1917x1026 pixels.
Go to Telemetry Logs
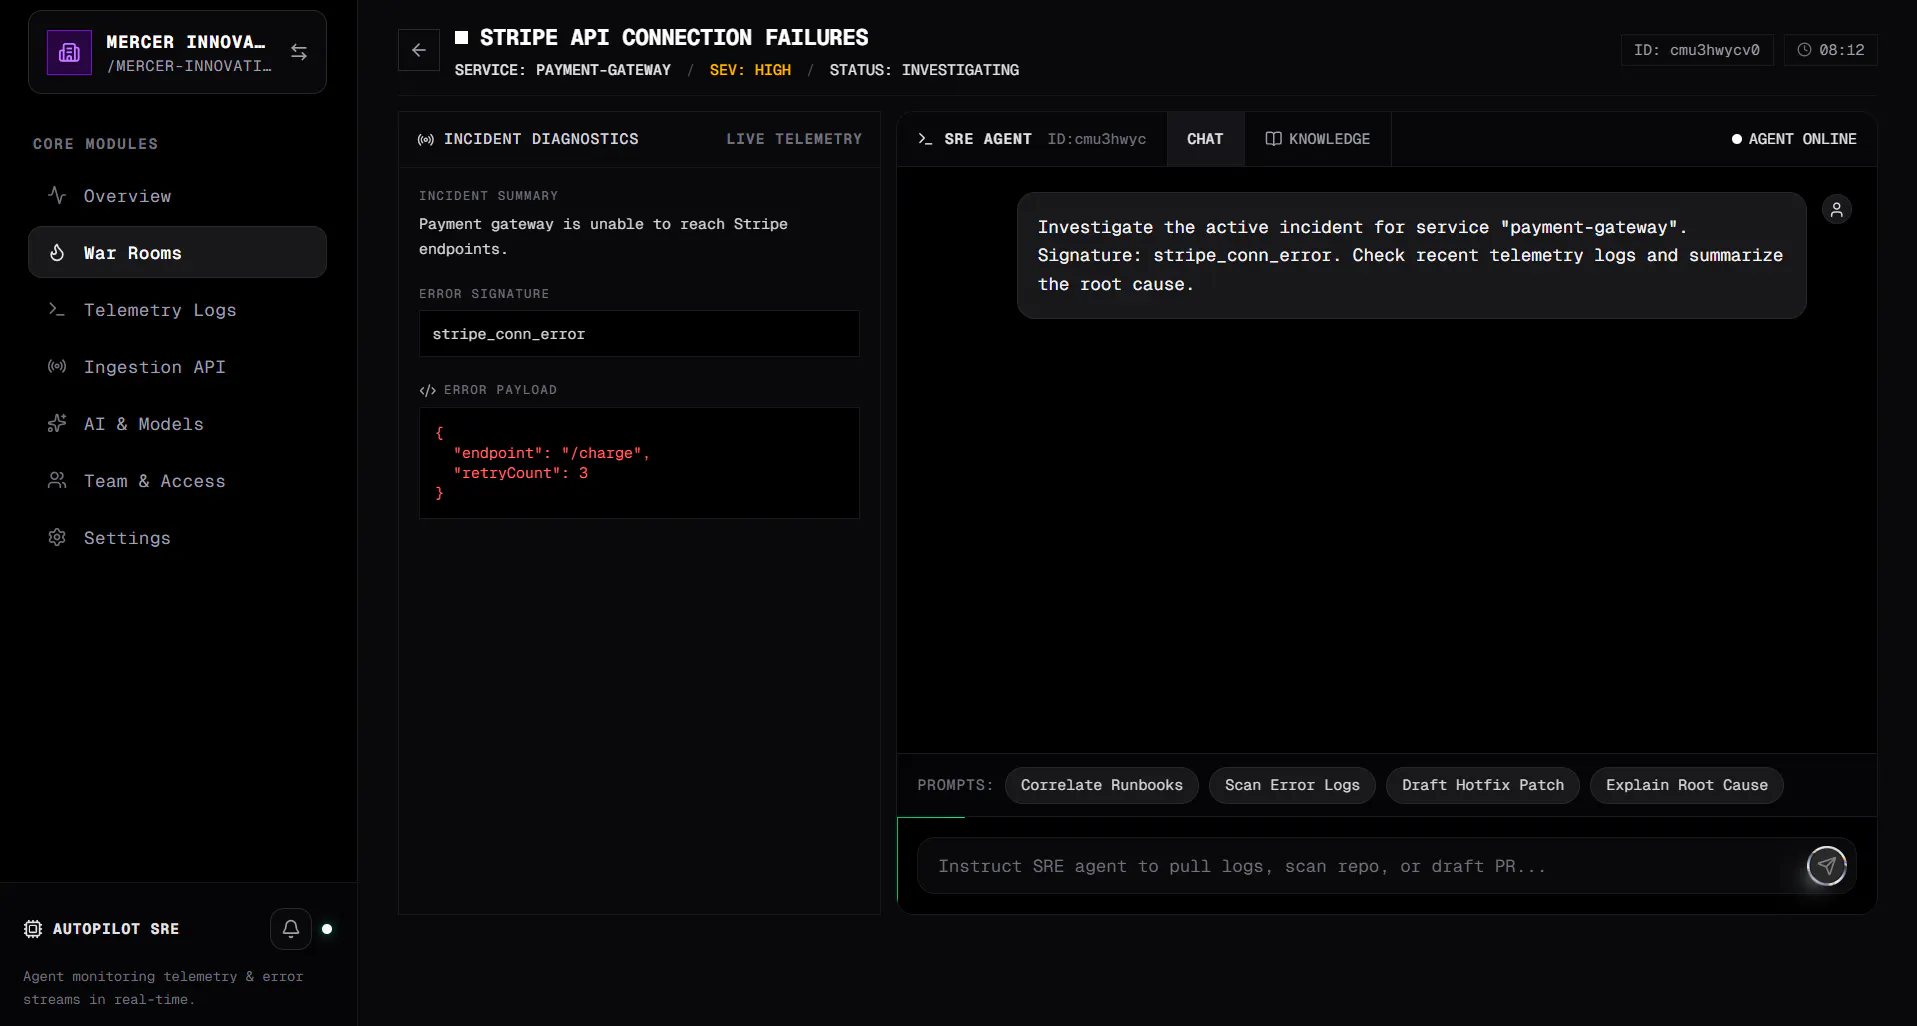(177, 310)
